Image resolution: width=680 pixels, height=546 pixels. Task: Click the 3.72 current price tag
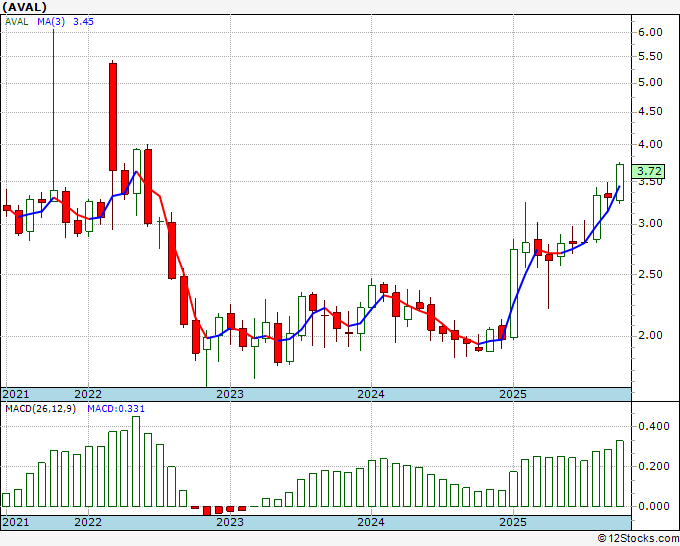650,172
